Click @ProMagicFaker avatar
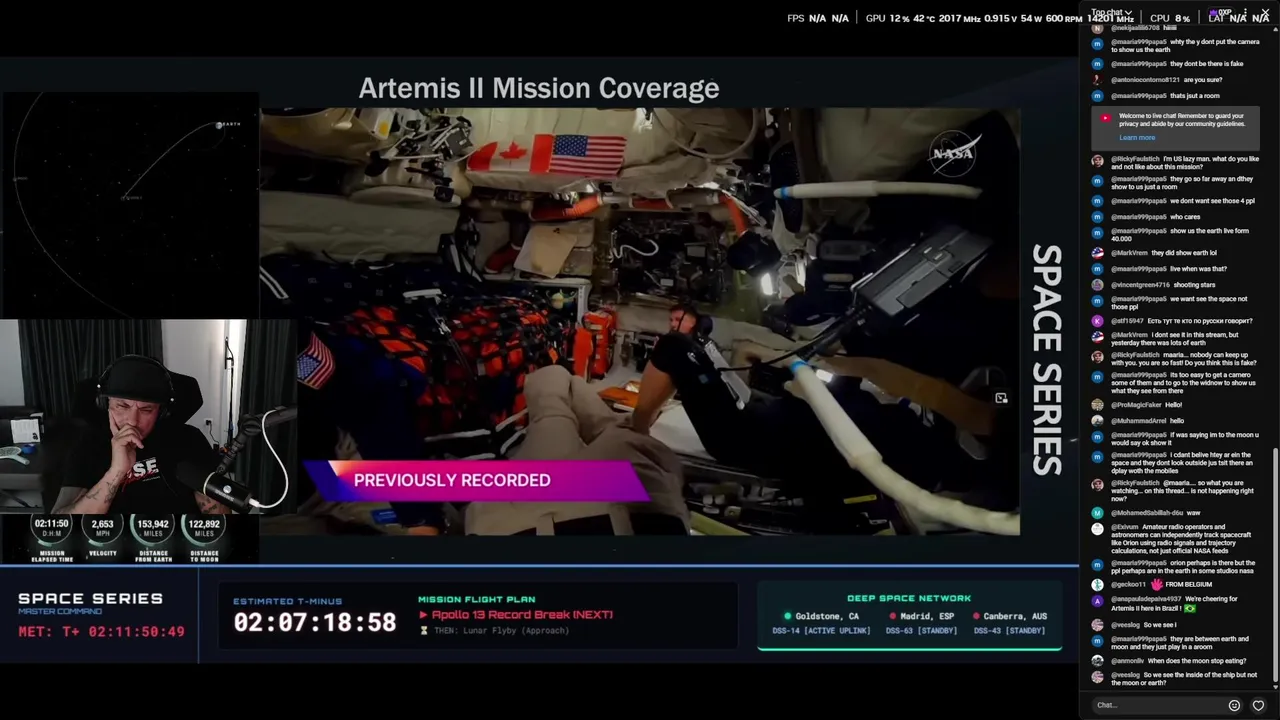Viewport: 1280px width, 720px height. pos(1097,405)
